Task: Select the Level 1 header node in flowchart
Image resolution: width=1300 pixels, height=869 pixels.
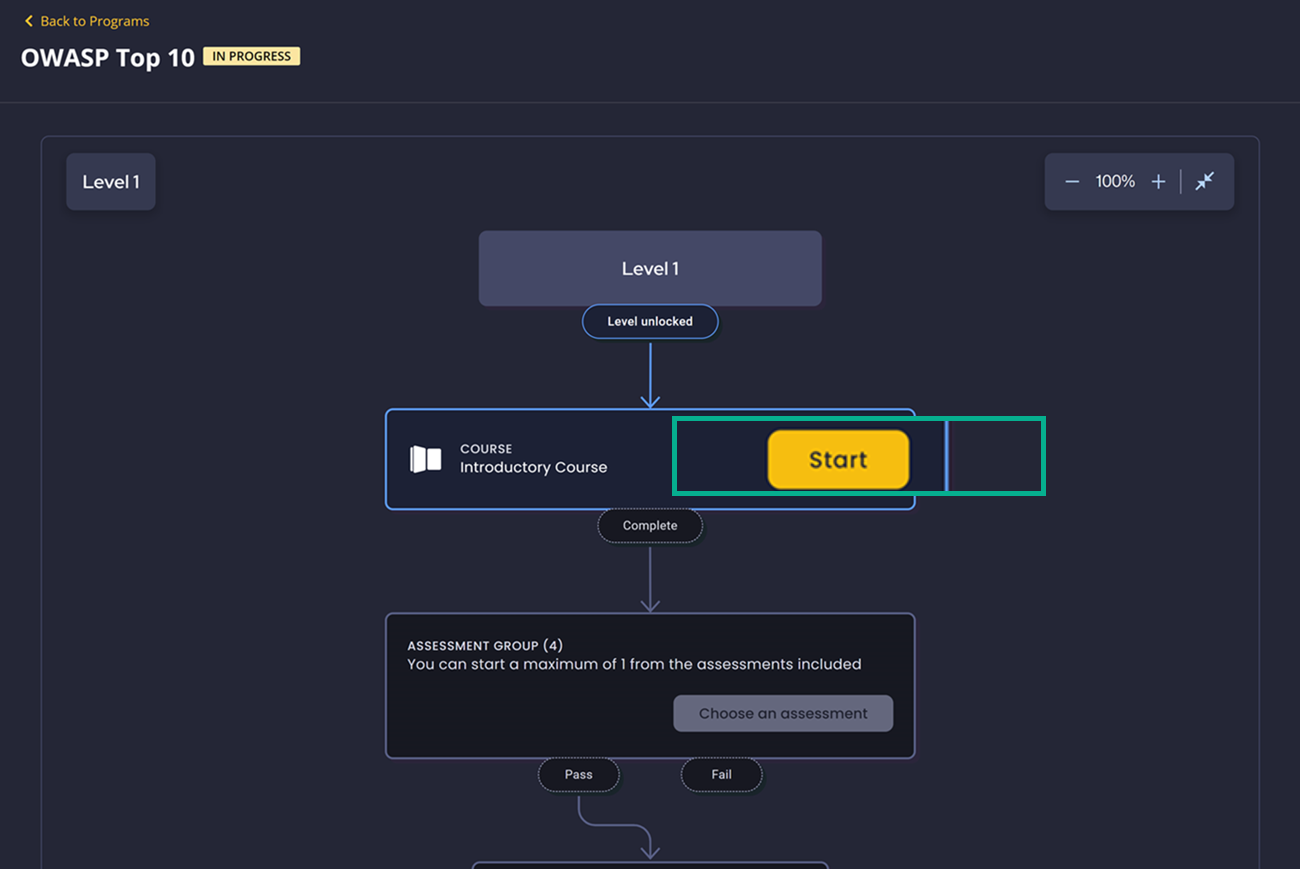Action: tap(650, 269)
